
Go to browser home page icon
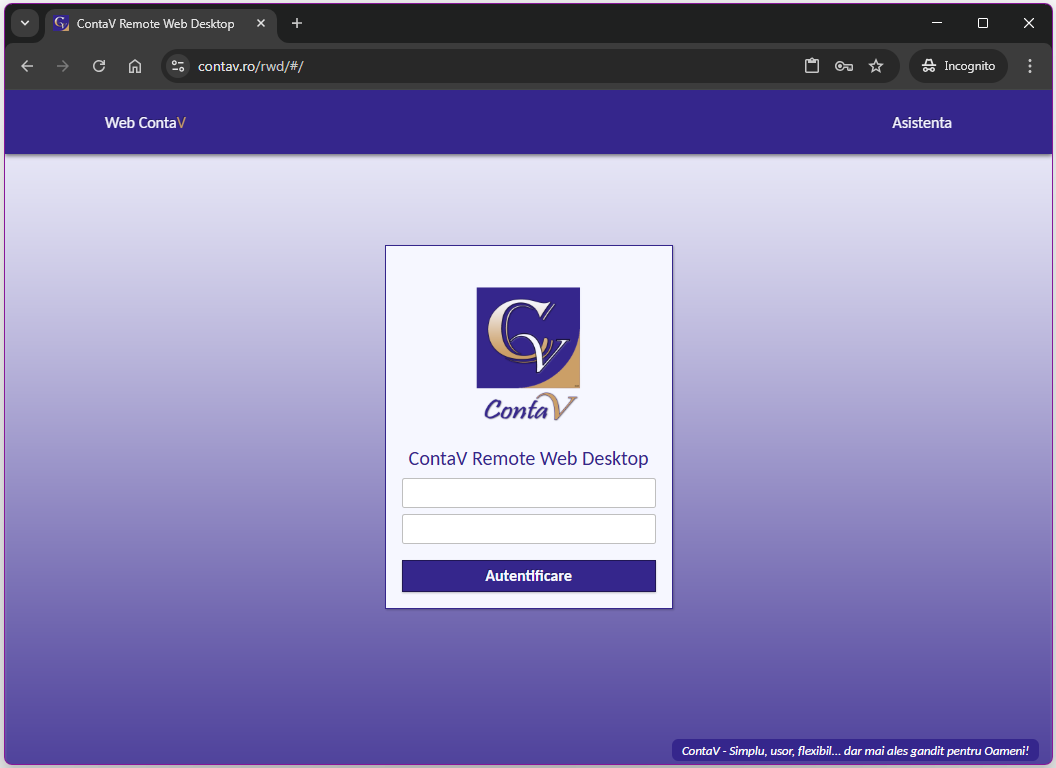[x=135, y=66]
